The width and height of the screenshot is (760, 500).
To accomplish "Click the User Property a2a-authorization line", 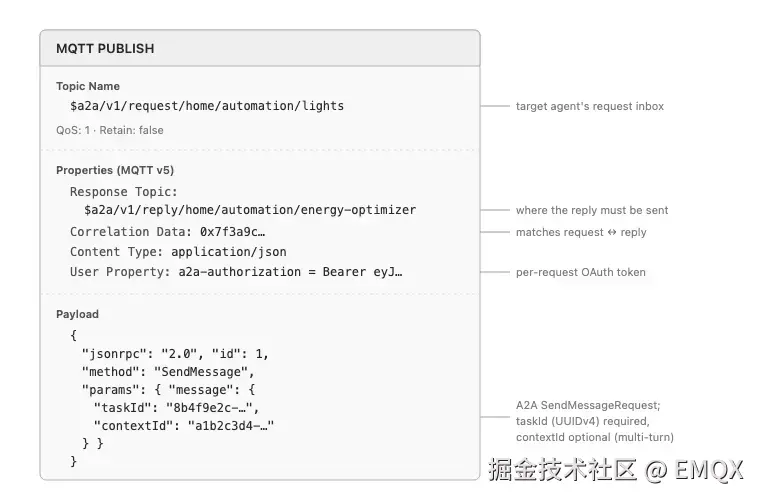I will 236,272.
